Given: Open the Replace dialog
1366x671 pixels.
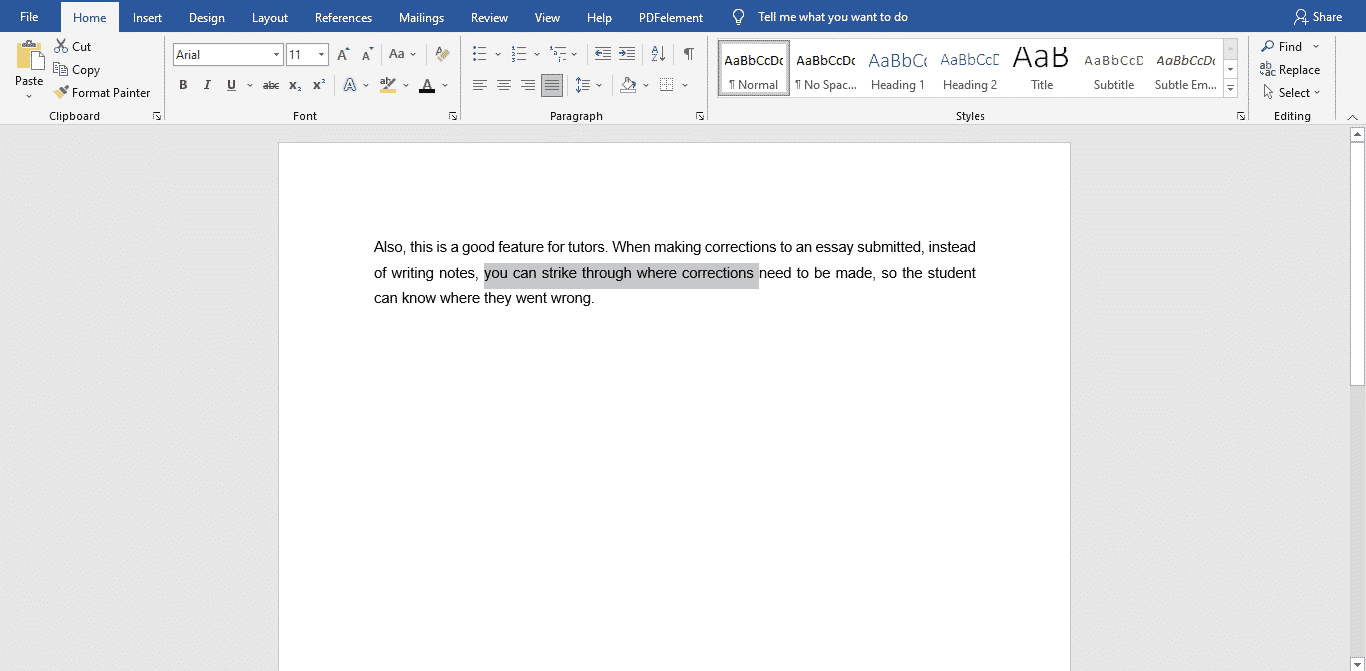Looking at the screenshot, I should click(x=1290, y=69).
